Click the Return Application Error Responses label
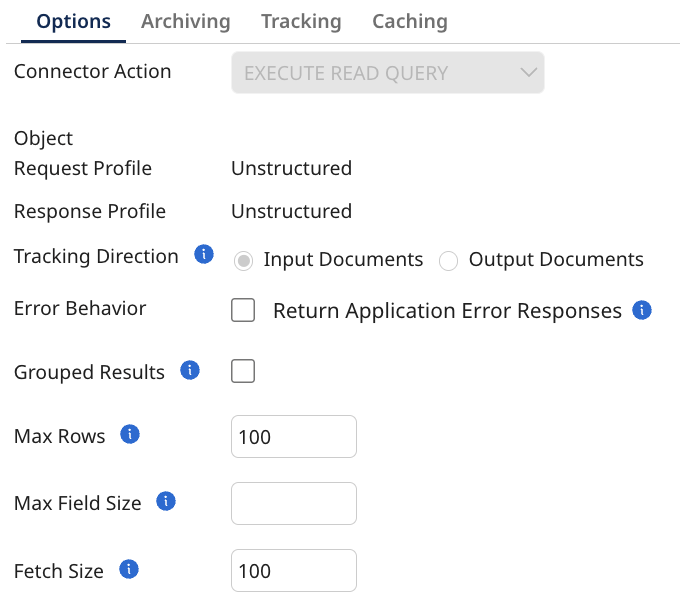Screen dimensions: 680x608 tap(447, 311)
